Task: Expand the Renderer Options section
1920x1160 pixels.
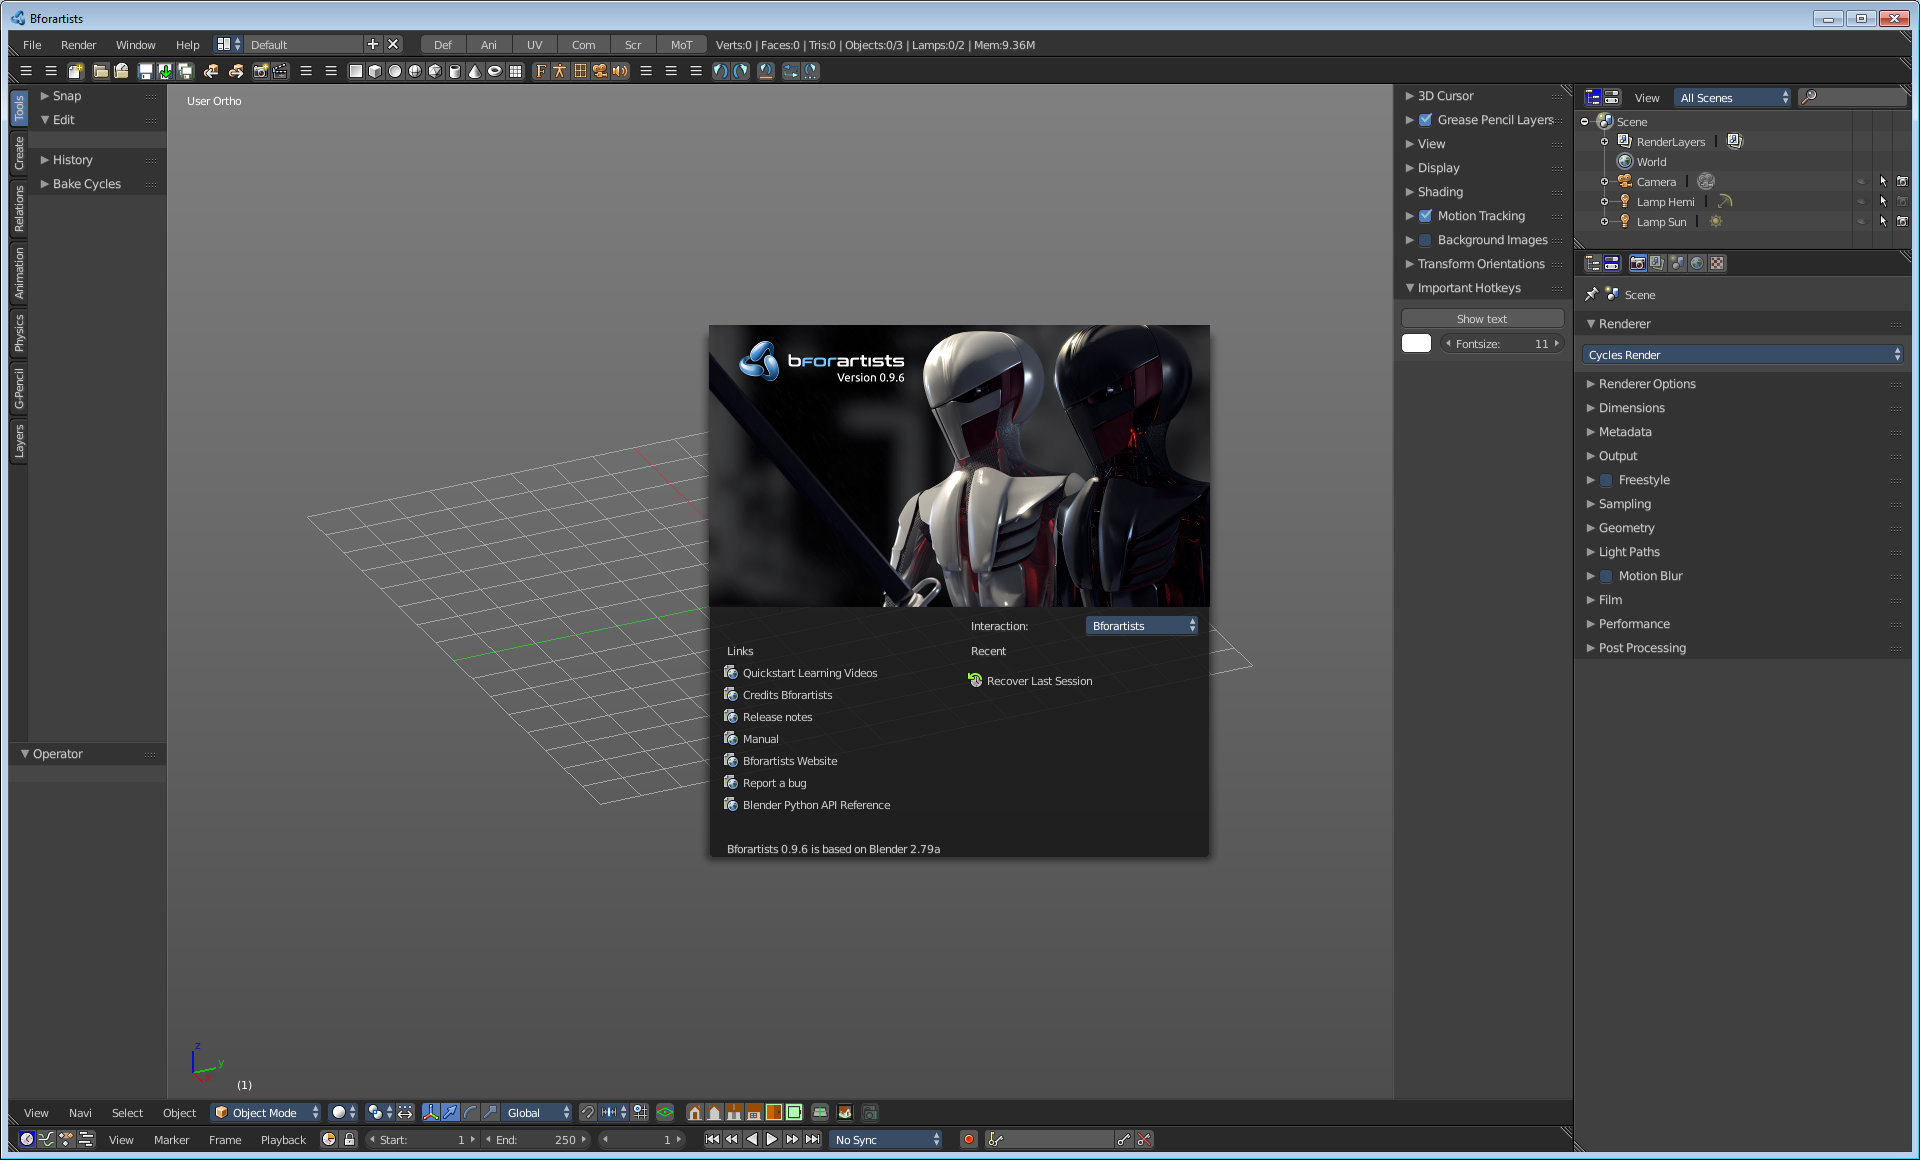Action: point(1644,383)
